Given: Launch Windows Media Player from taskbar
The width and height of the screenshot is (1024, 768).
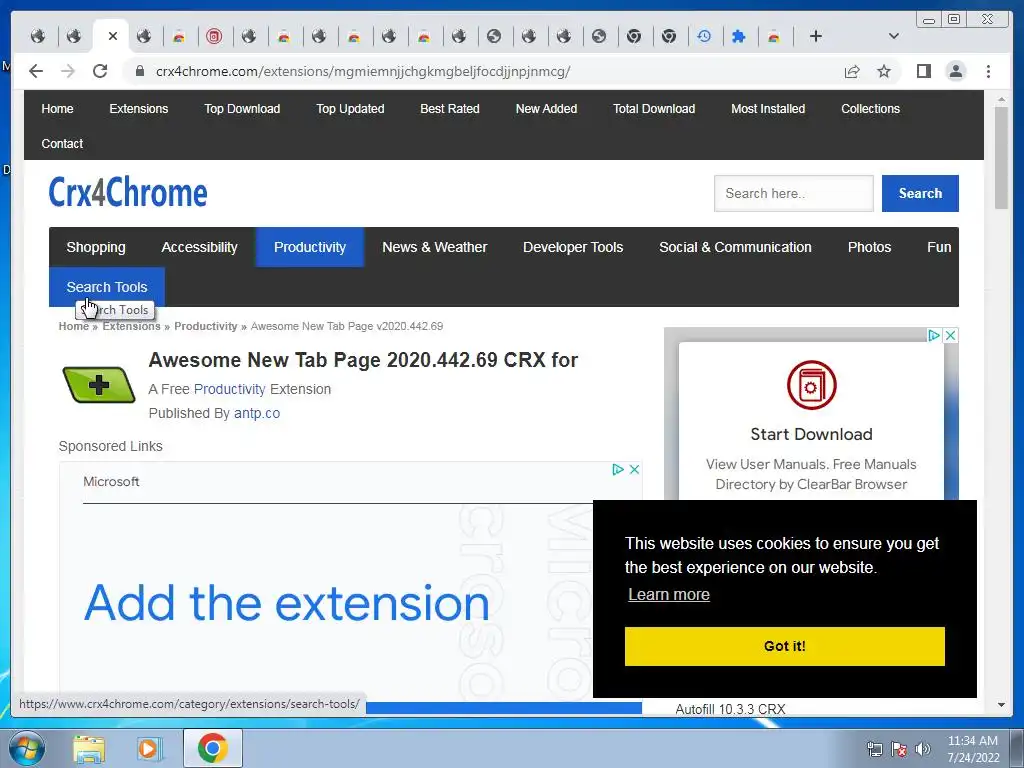Looking at the screenshot, I should click(149, 748).
